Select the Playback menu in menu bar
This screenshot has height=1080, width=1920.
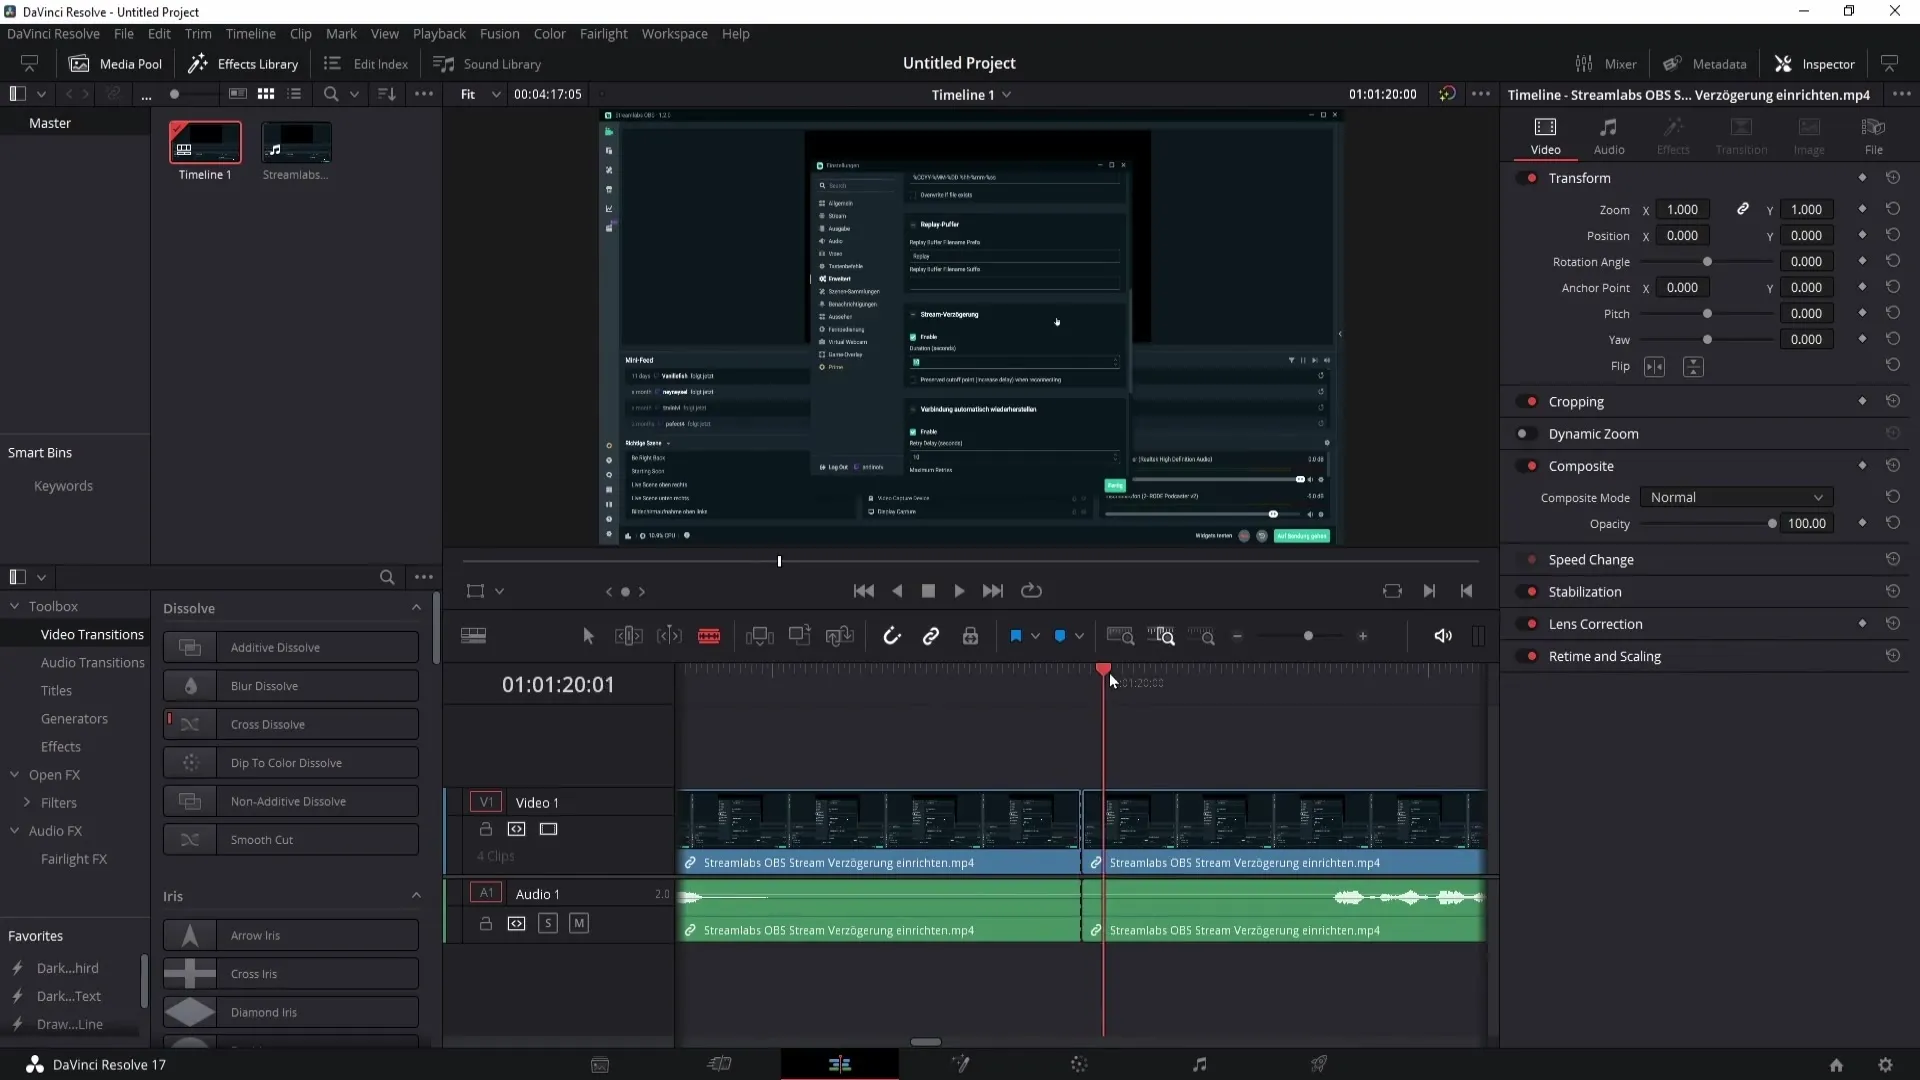coord(439,33)
